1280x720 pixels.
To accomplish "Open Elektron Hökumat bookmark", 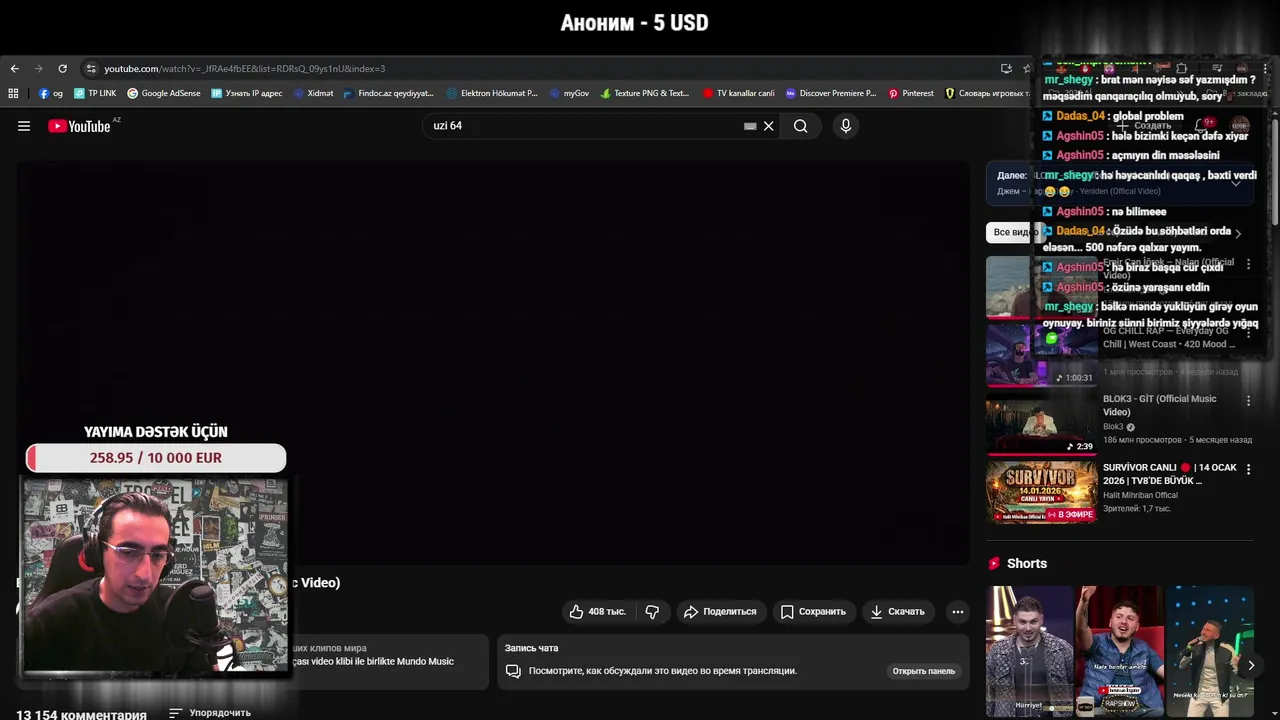I will (492, 93).
